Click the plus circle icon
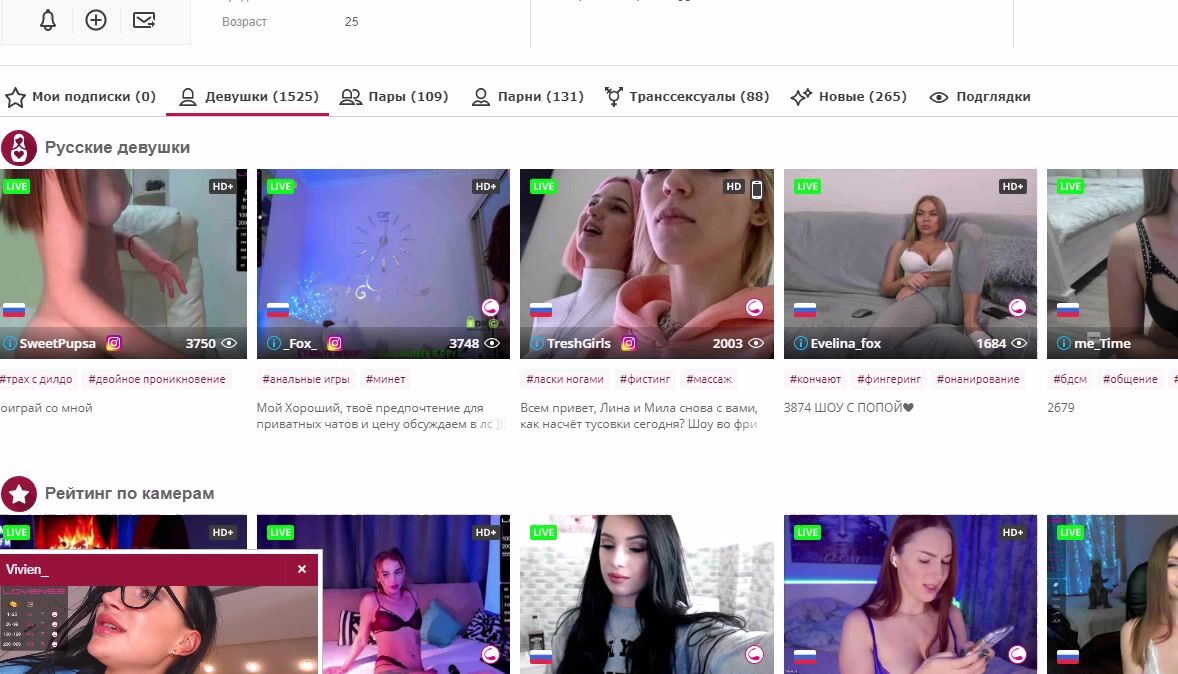This screenshot has height=674, width=1178. point(96,20)
